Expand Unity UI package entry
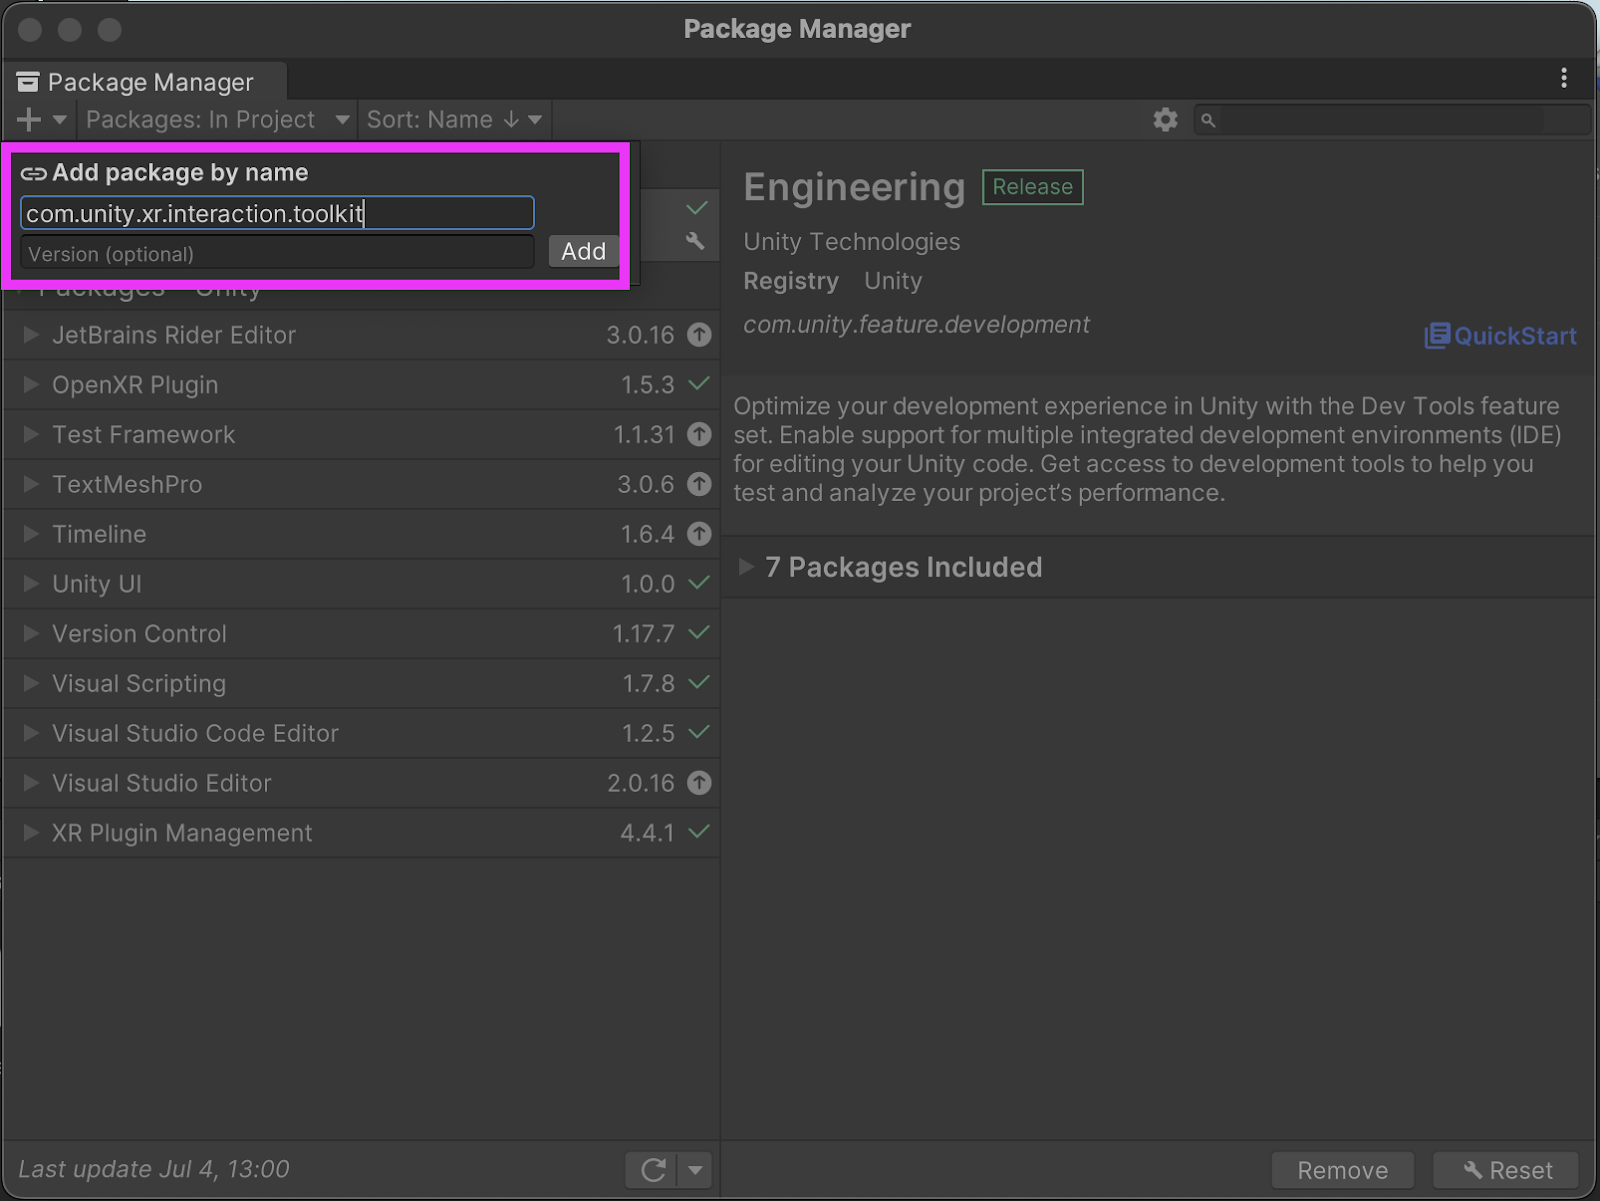 31,584
